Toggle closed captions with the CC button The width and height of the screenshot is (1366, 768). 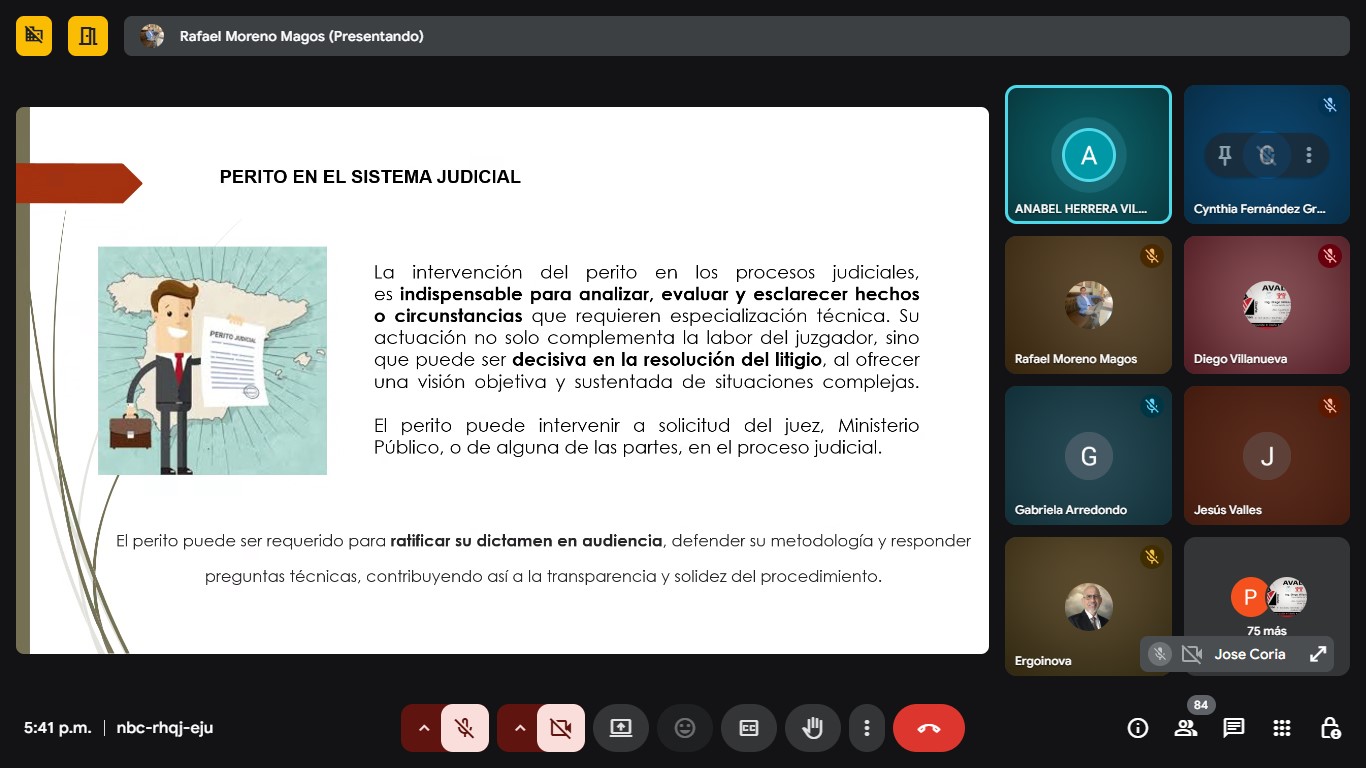749,728
